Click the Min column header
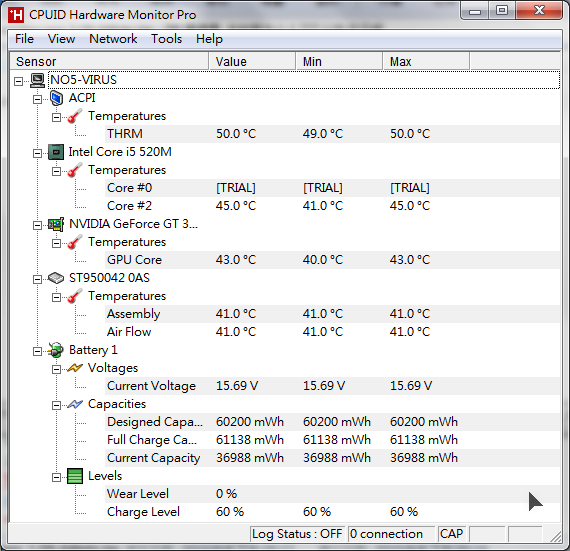This screenshot has height=551, width=570. (340, 61)
